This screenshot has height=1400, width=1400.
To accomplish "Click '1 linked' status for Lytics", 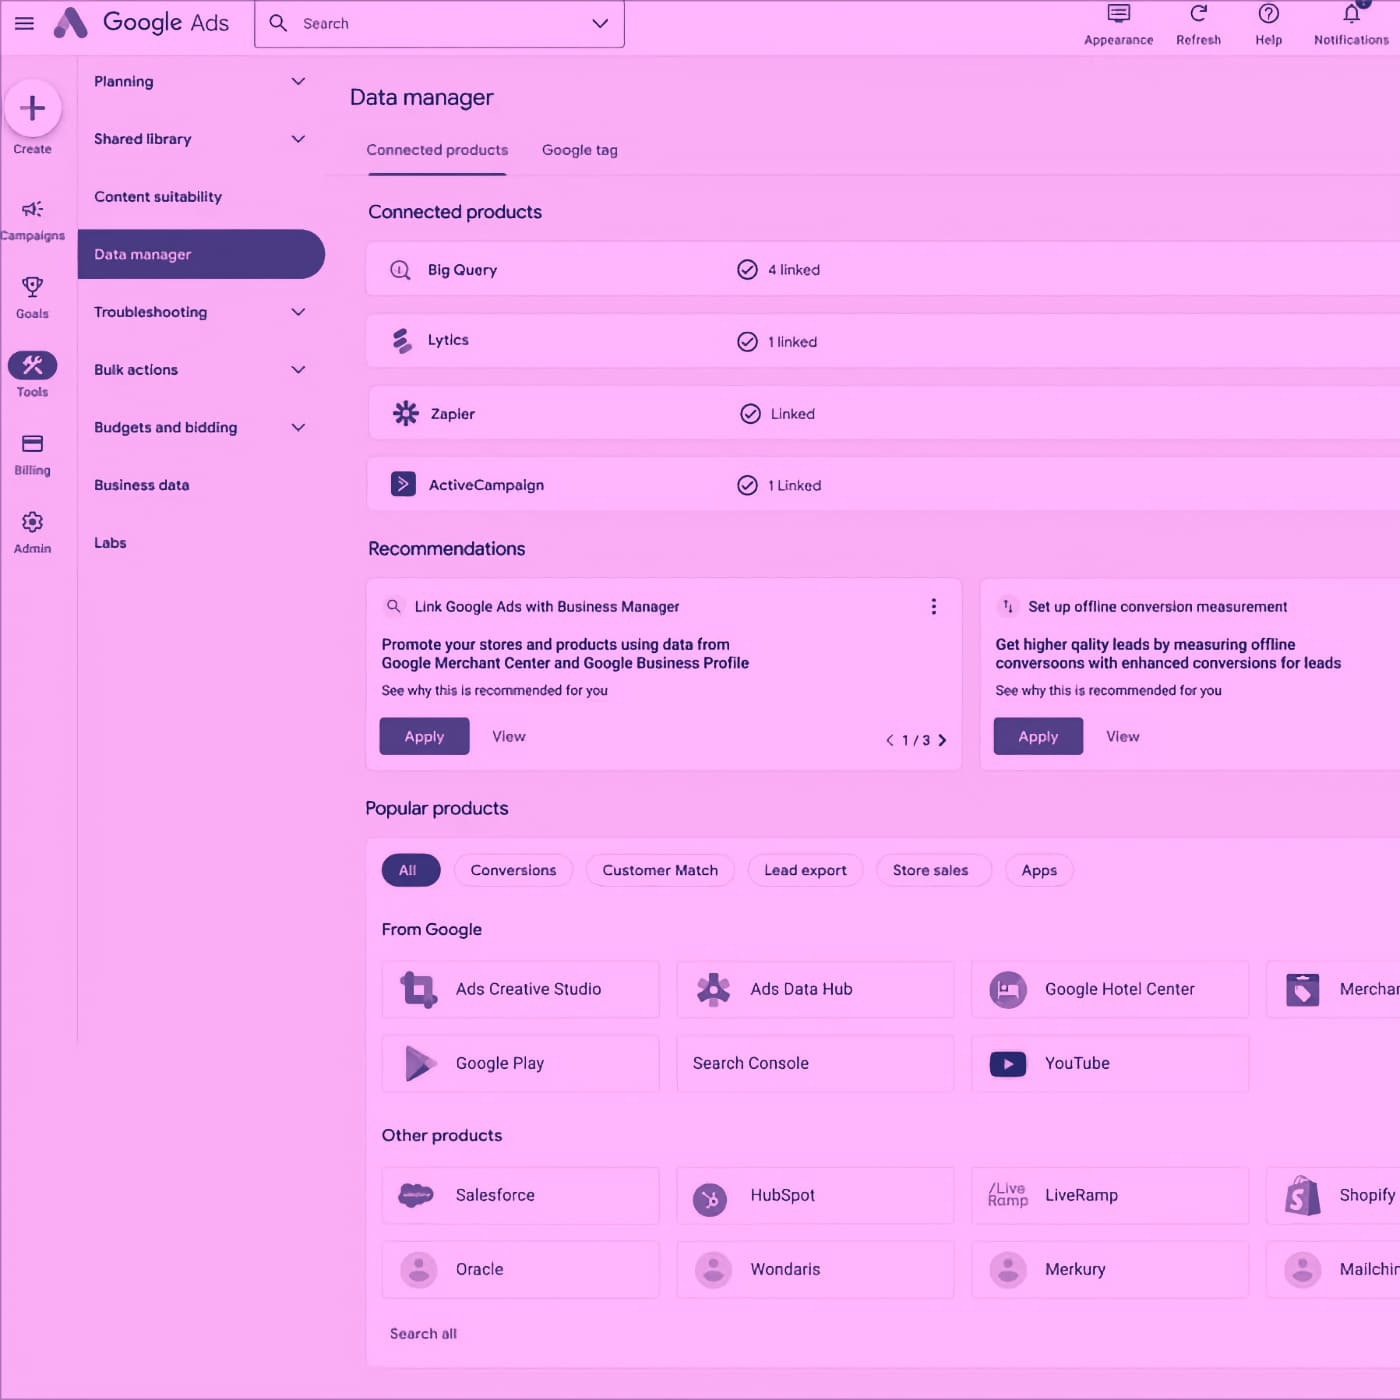I will (x=777, y=342).
